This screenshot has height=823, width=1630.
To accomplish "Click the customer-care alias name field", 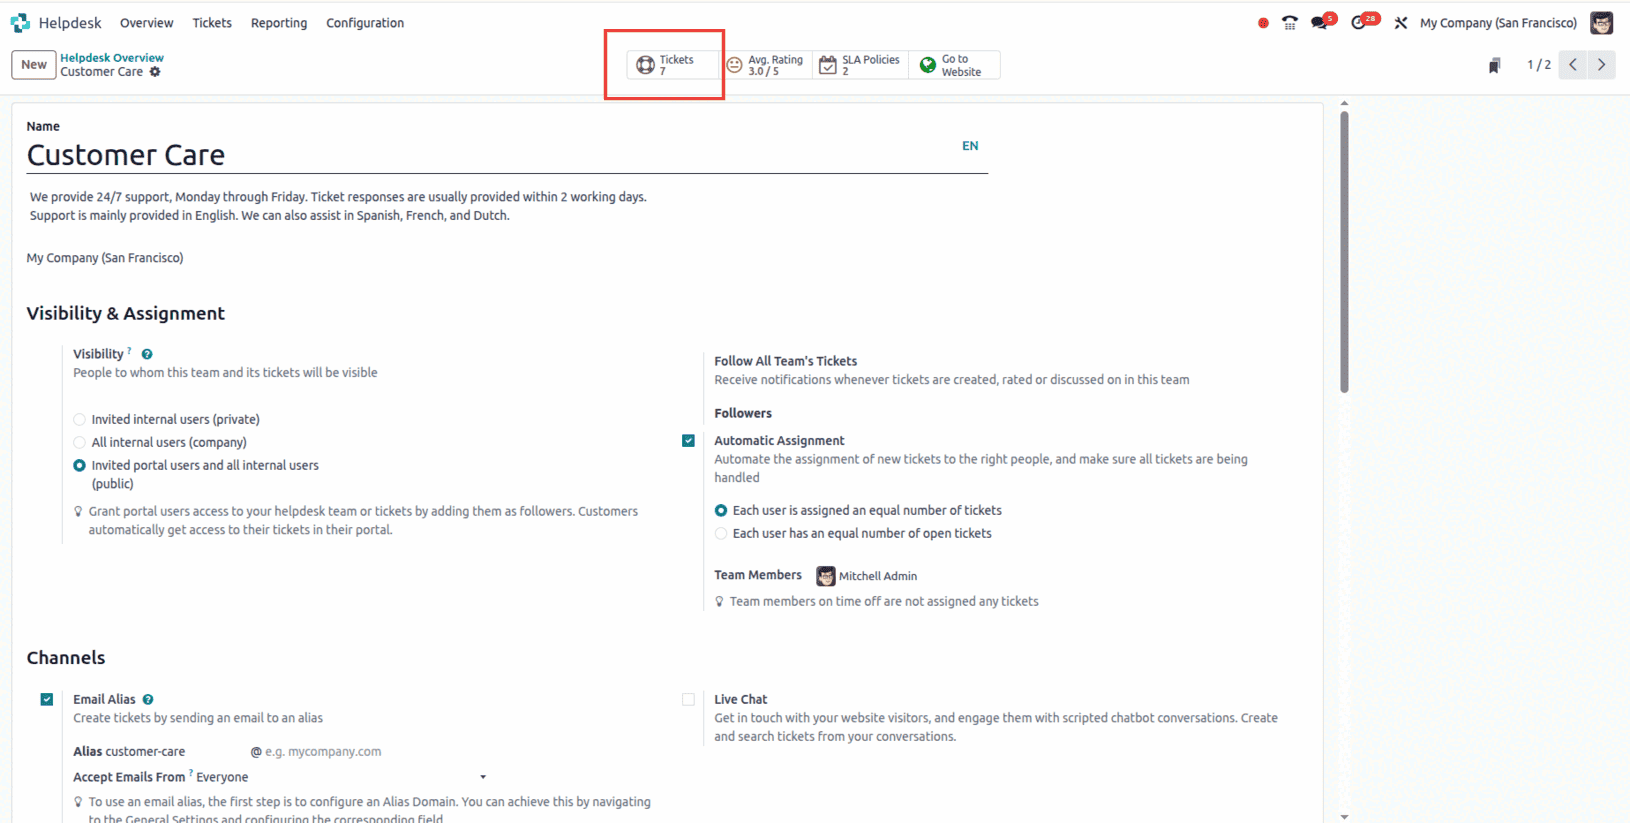I will 145,752.
